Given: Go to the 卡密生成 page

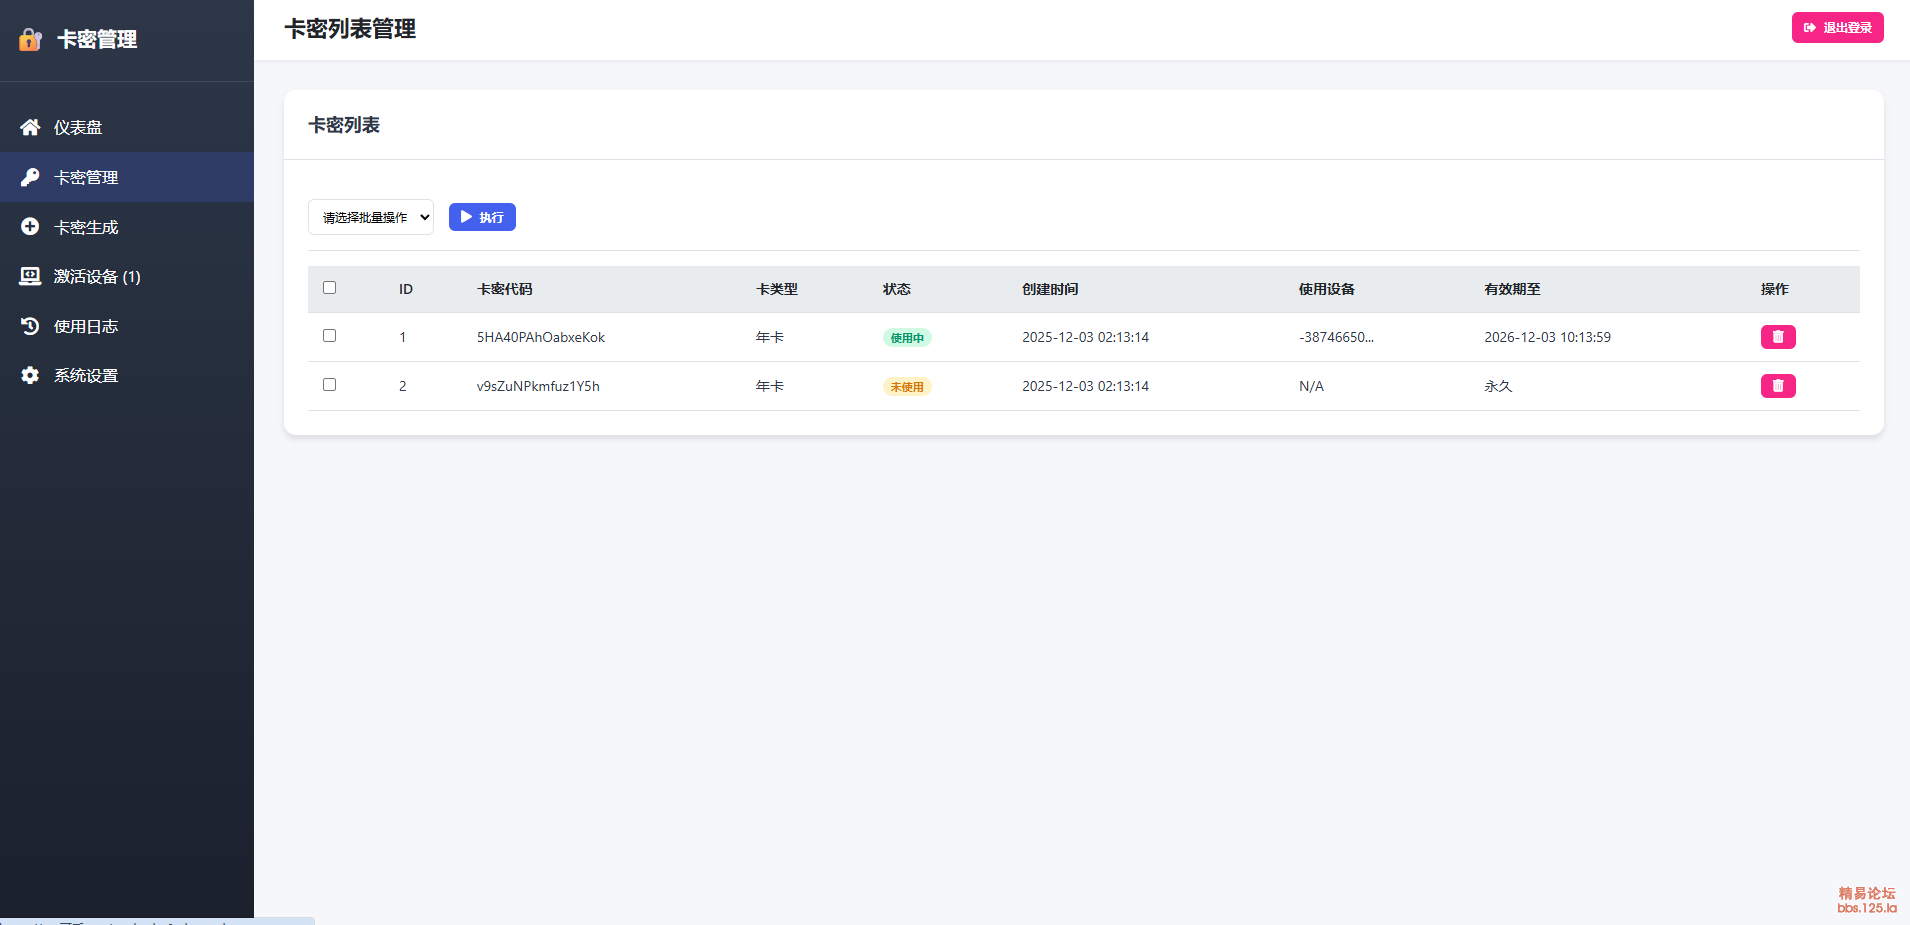Looking at the screenshot, I should pos(86,227).
